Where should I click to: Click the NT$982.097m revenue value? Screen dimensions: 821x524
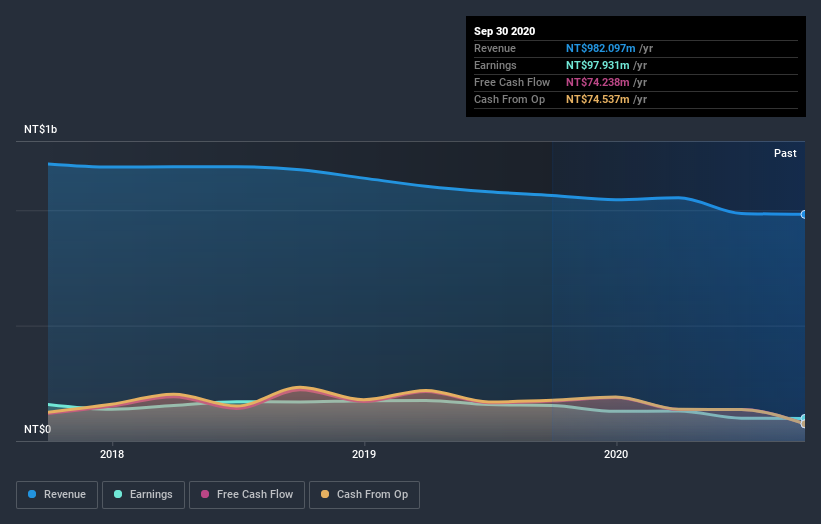601,48
